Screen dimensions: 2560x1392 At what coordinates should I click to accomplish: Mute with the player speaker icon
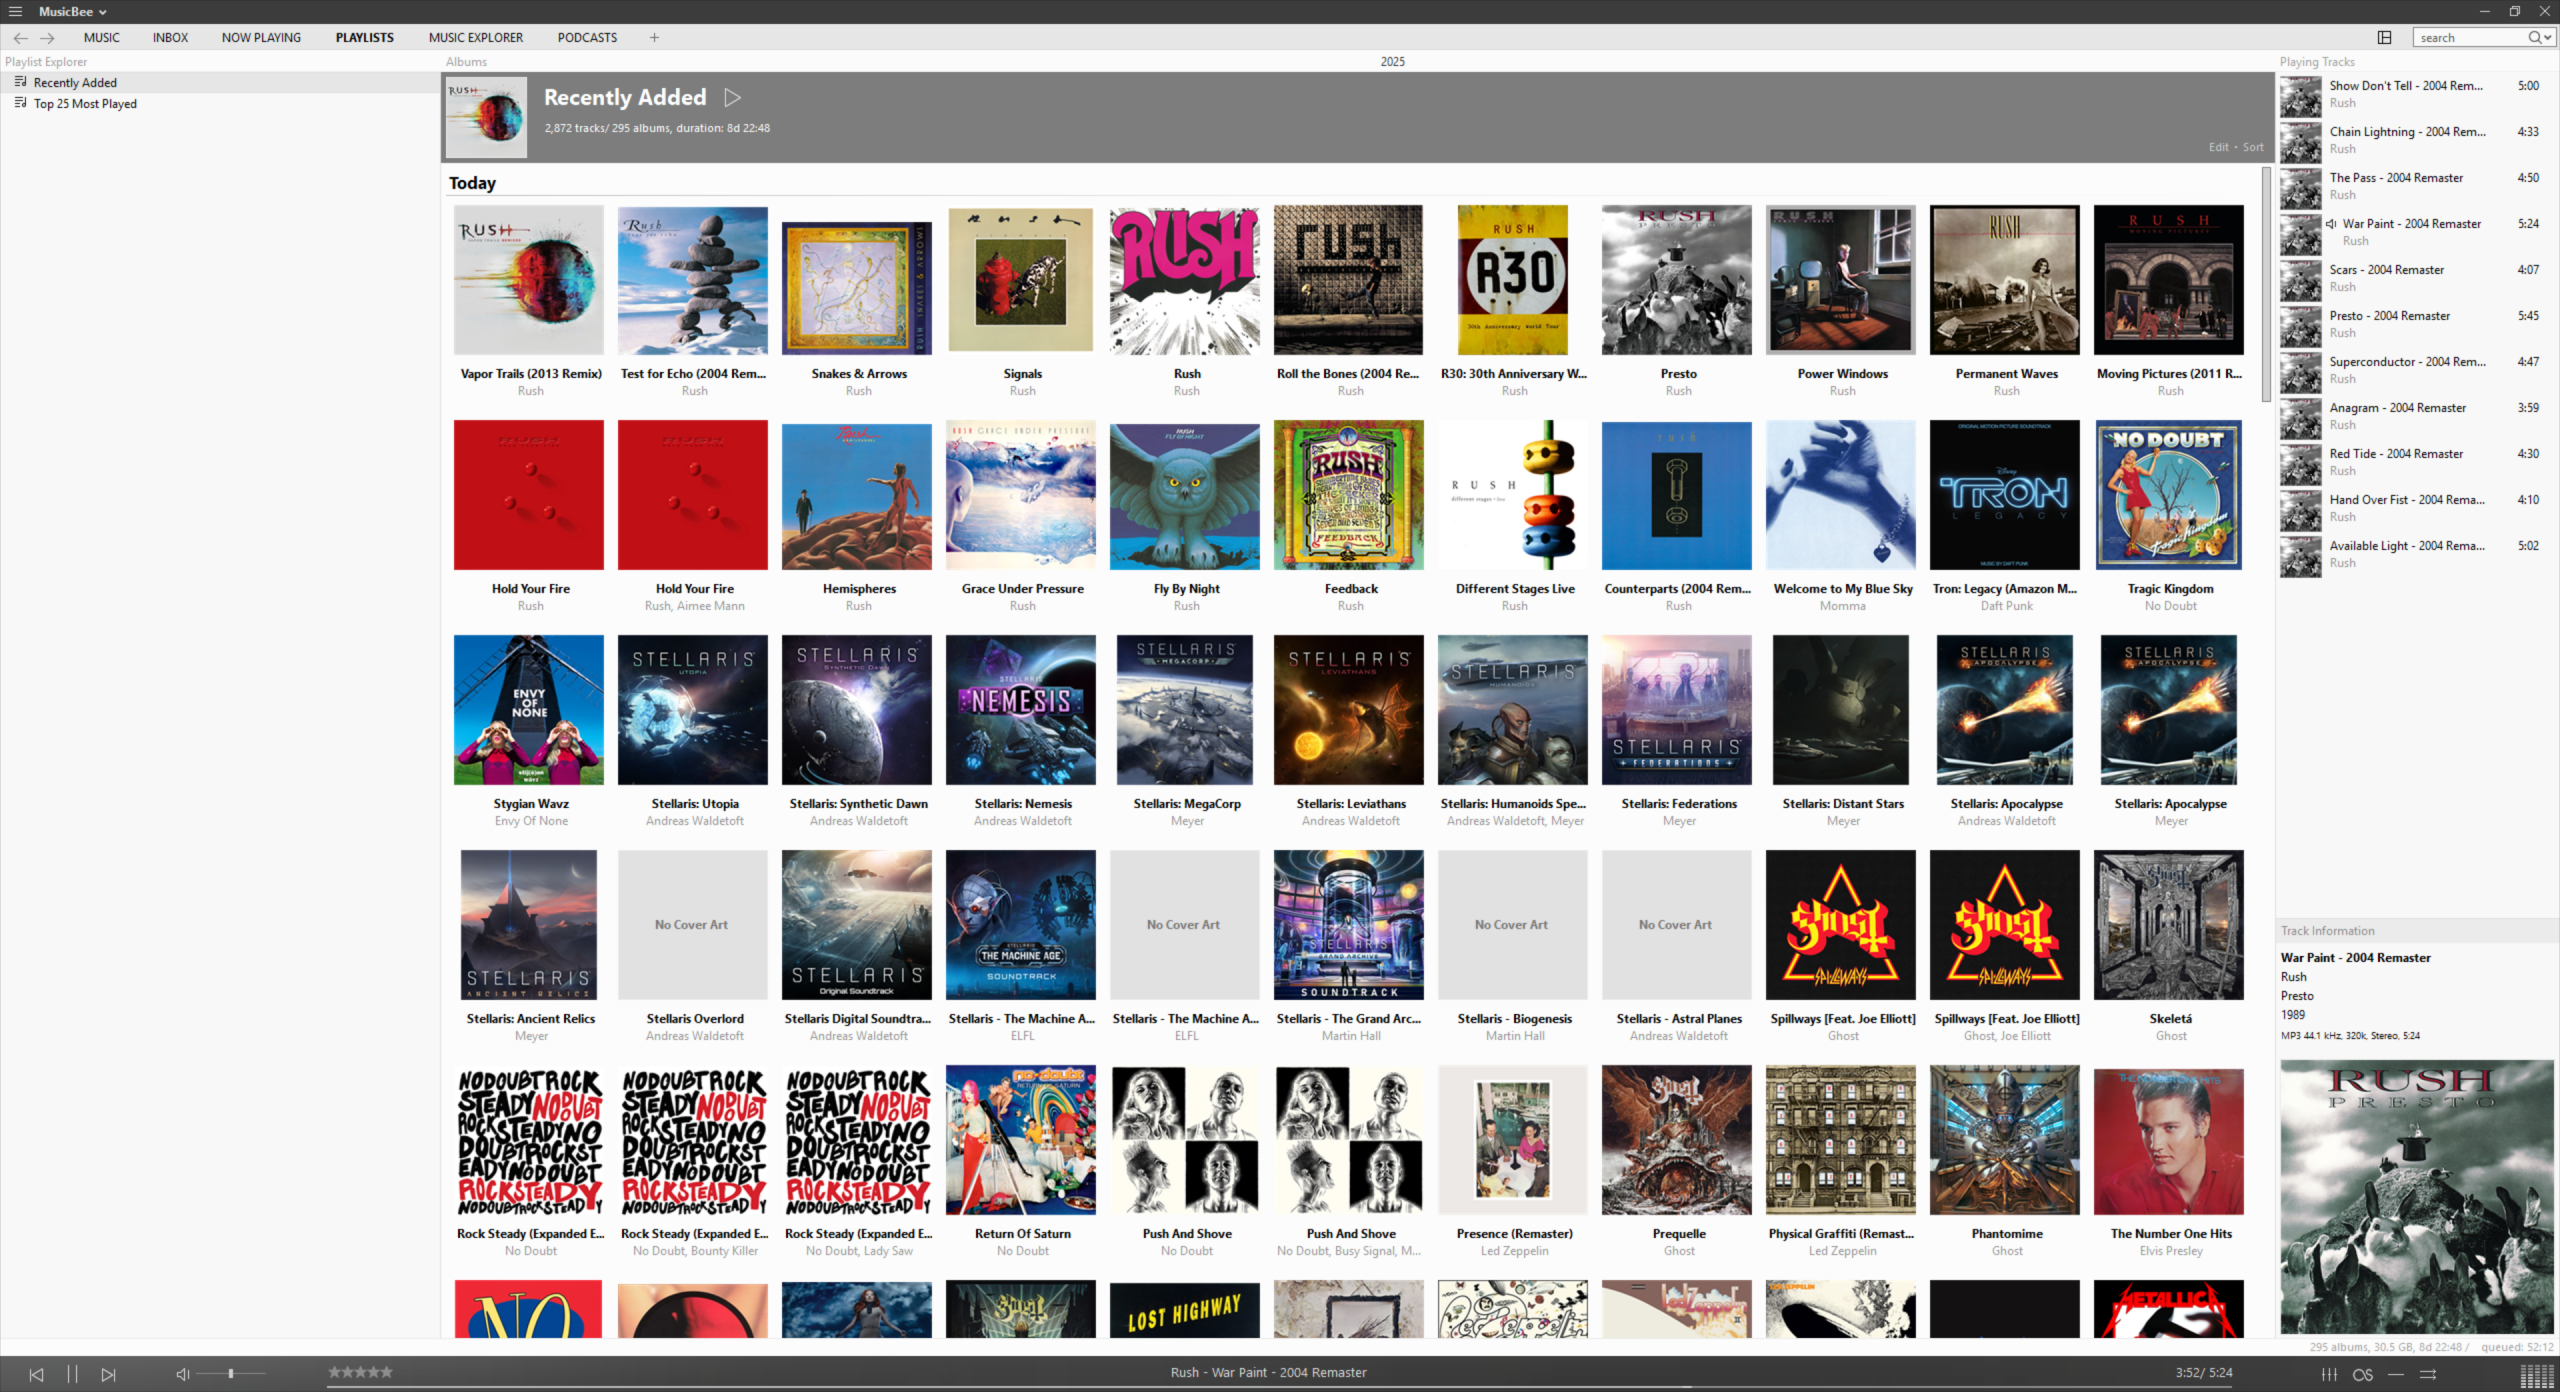(182, 1375)
